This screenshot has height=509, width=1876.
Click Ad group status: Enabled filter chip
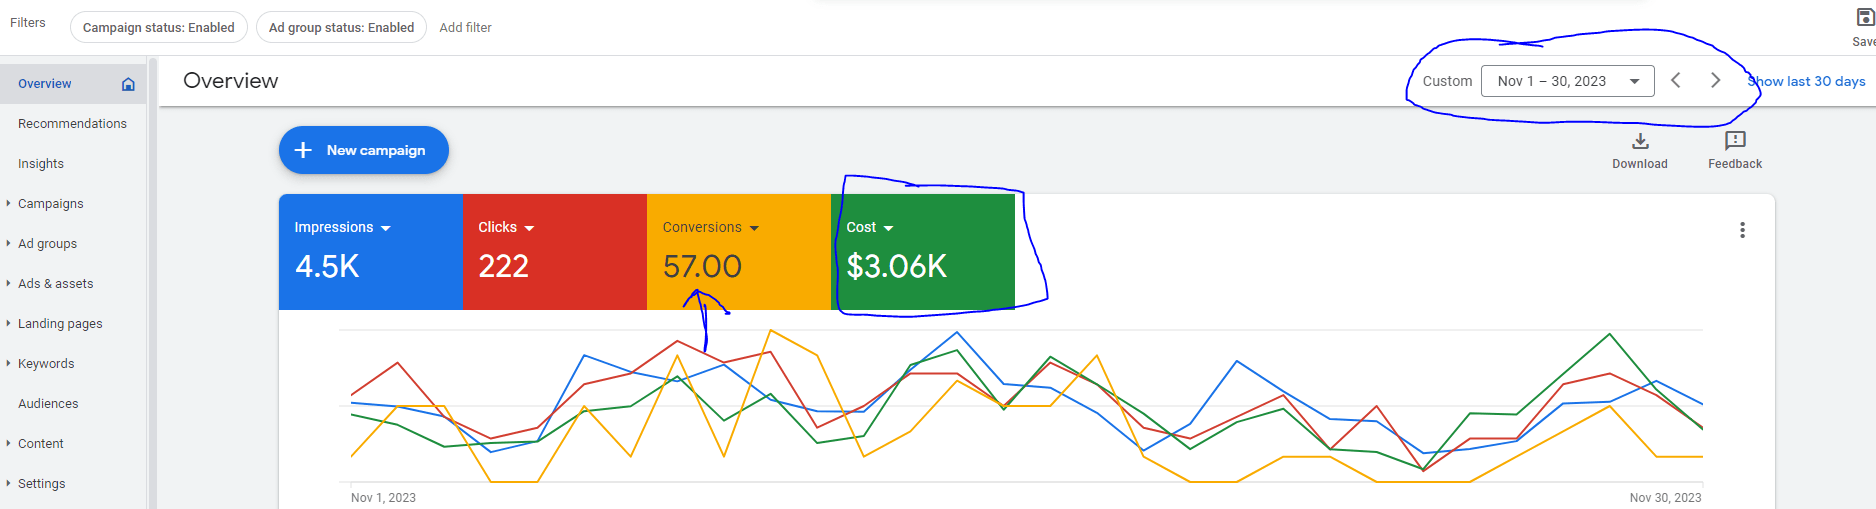pyautogui.click(x=341, y=27)
